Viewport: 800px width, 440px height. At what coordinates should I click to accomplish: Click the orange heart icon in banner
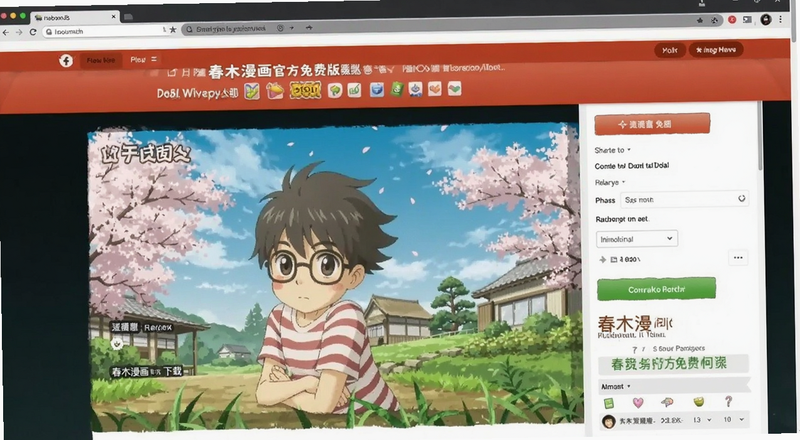435,89
